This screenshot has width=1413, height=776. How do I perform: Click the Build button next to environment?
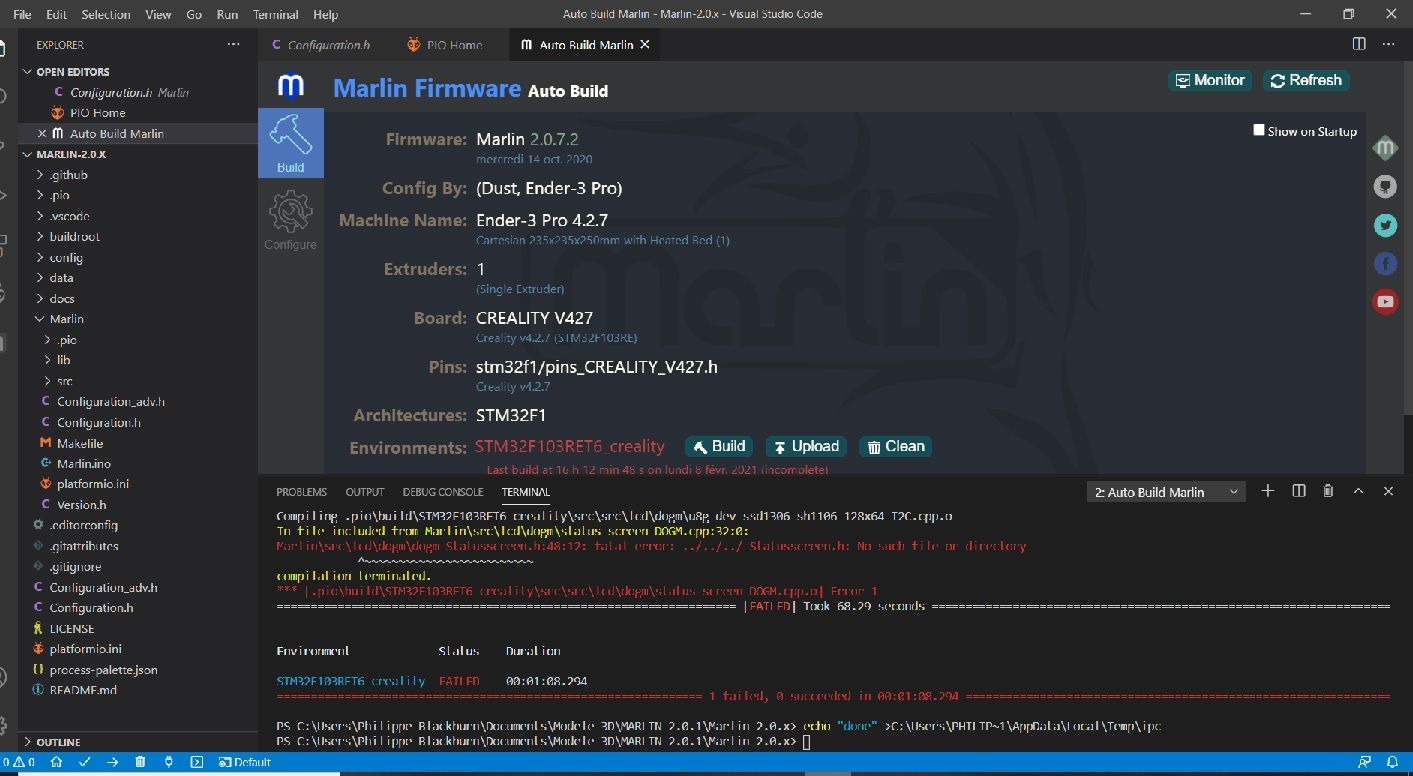tap(718, 446)
